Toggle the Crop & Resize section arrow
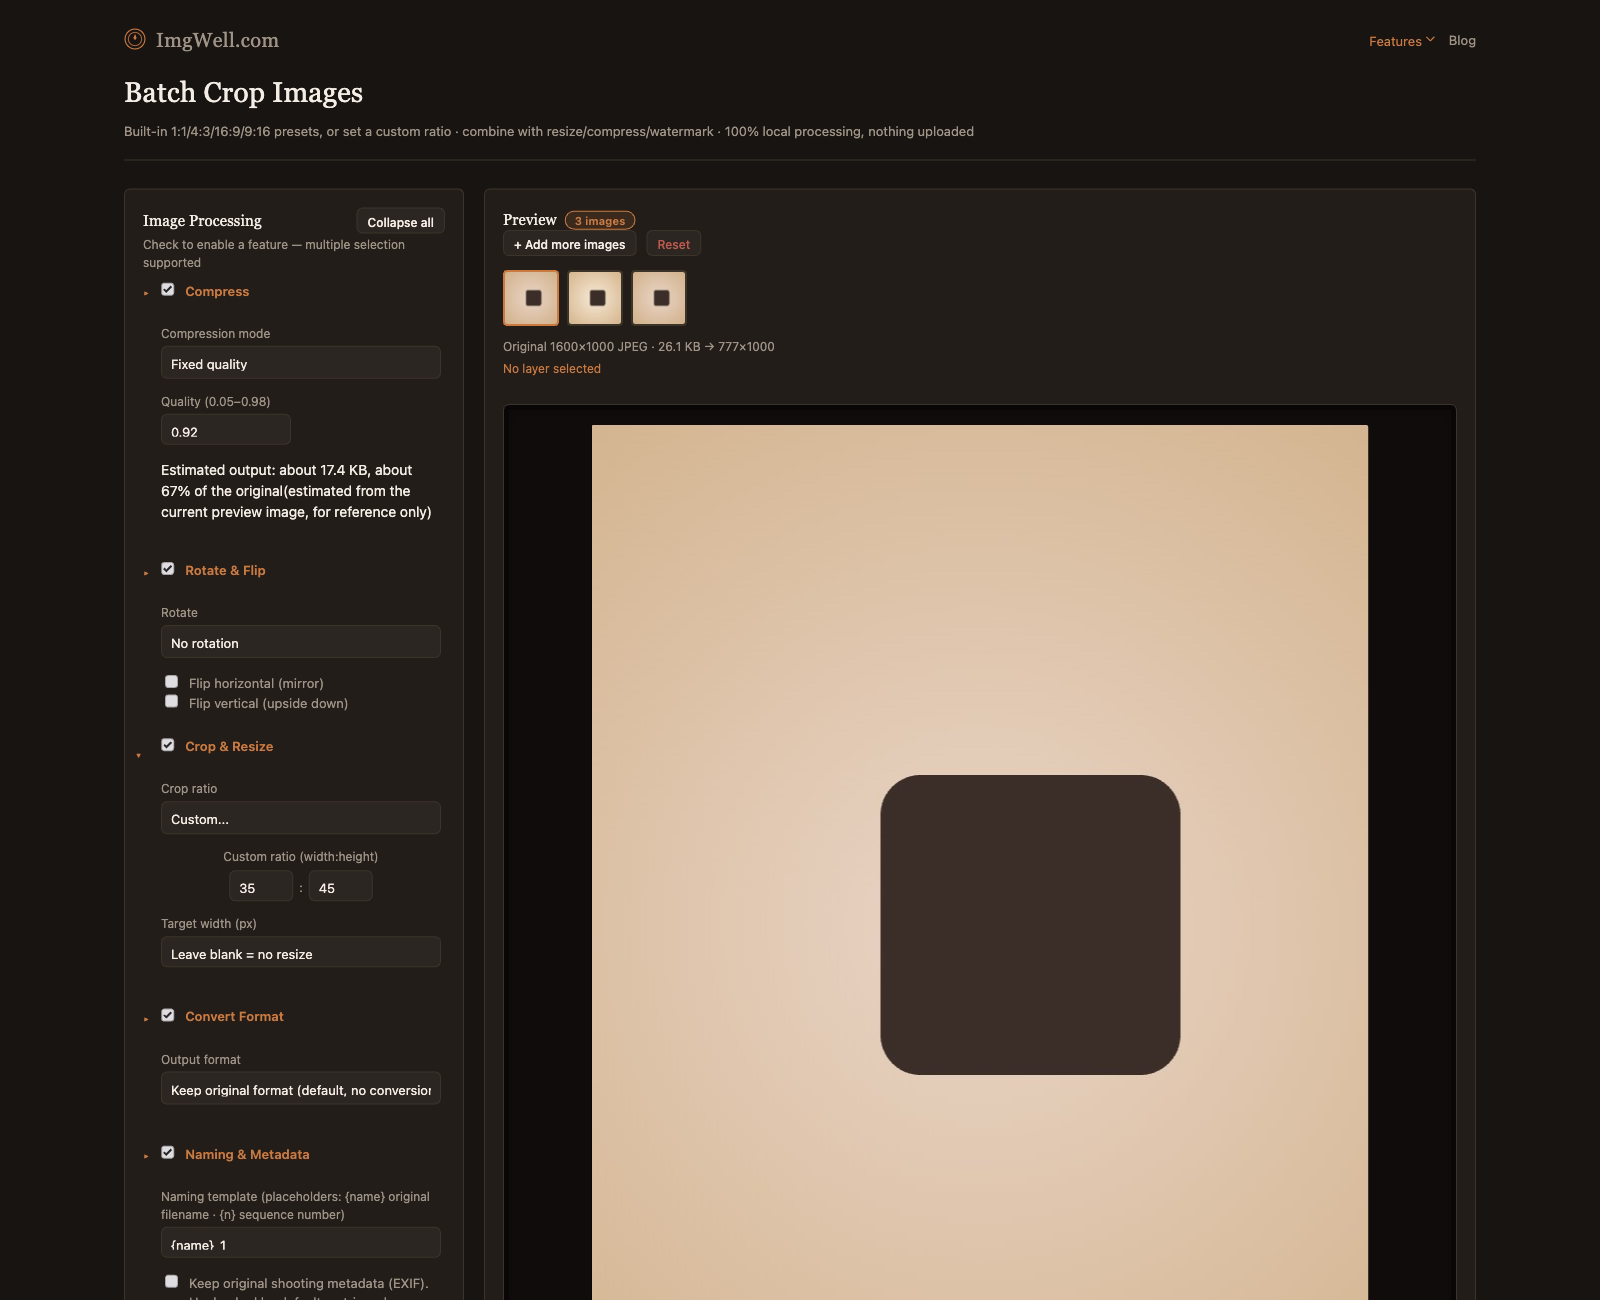The image size is (1600, 1300). click(138, 756)
